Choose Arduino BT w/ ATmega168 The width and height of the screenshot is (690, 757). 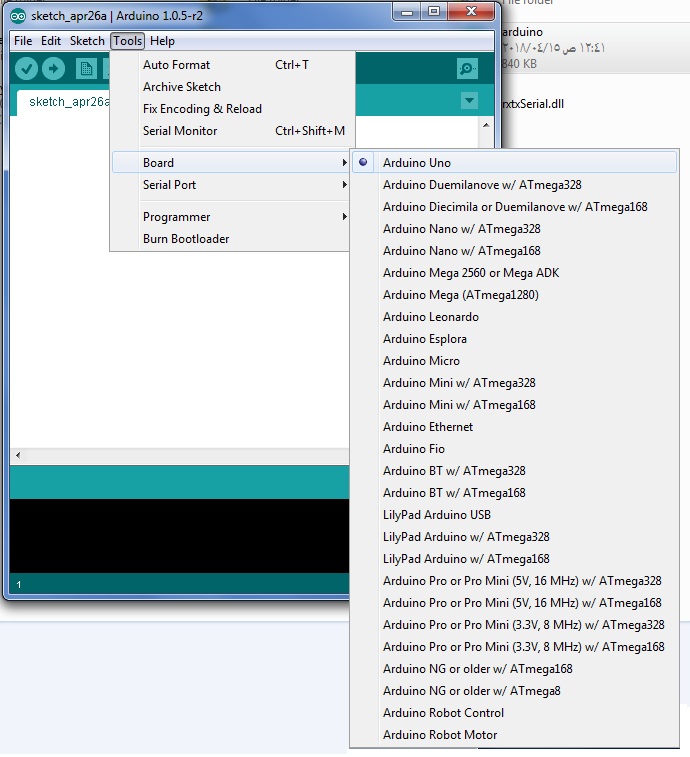coord(514,493)
